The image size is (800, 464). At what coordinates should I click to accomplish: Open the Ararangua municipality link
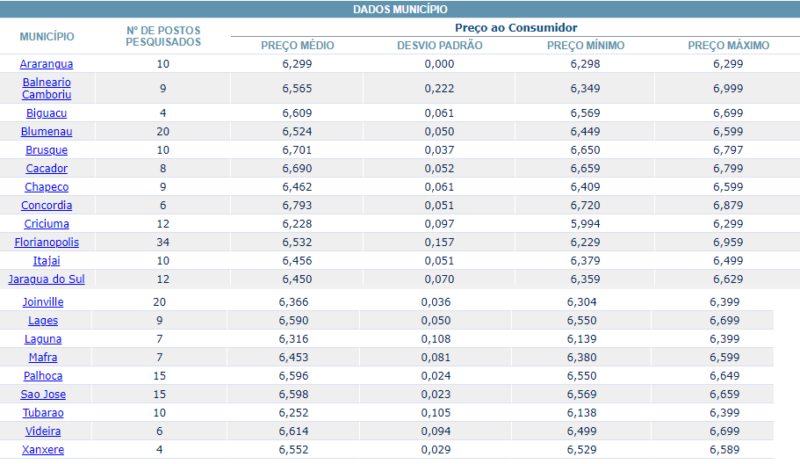(x=46, y=64)
